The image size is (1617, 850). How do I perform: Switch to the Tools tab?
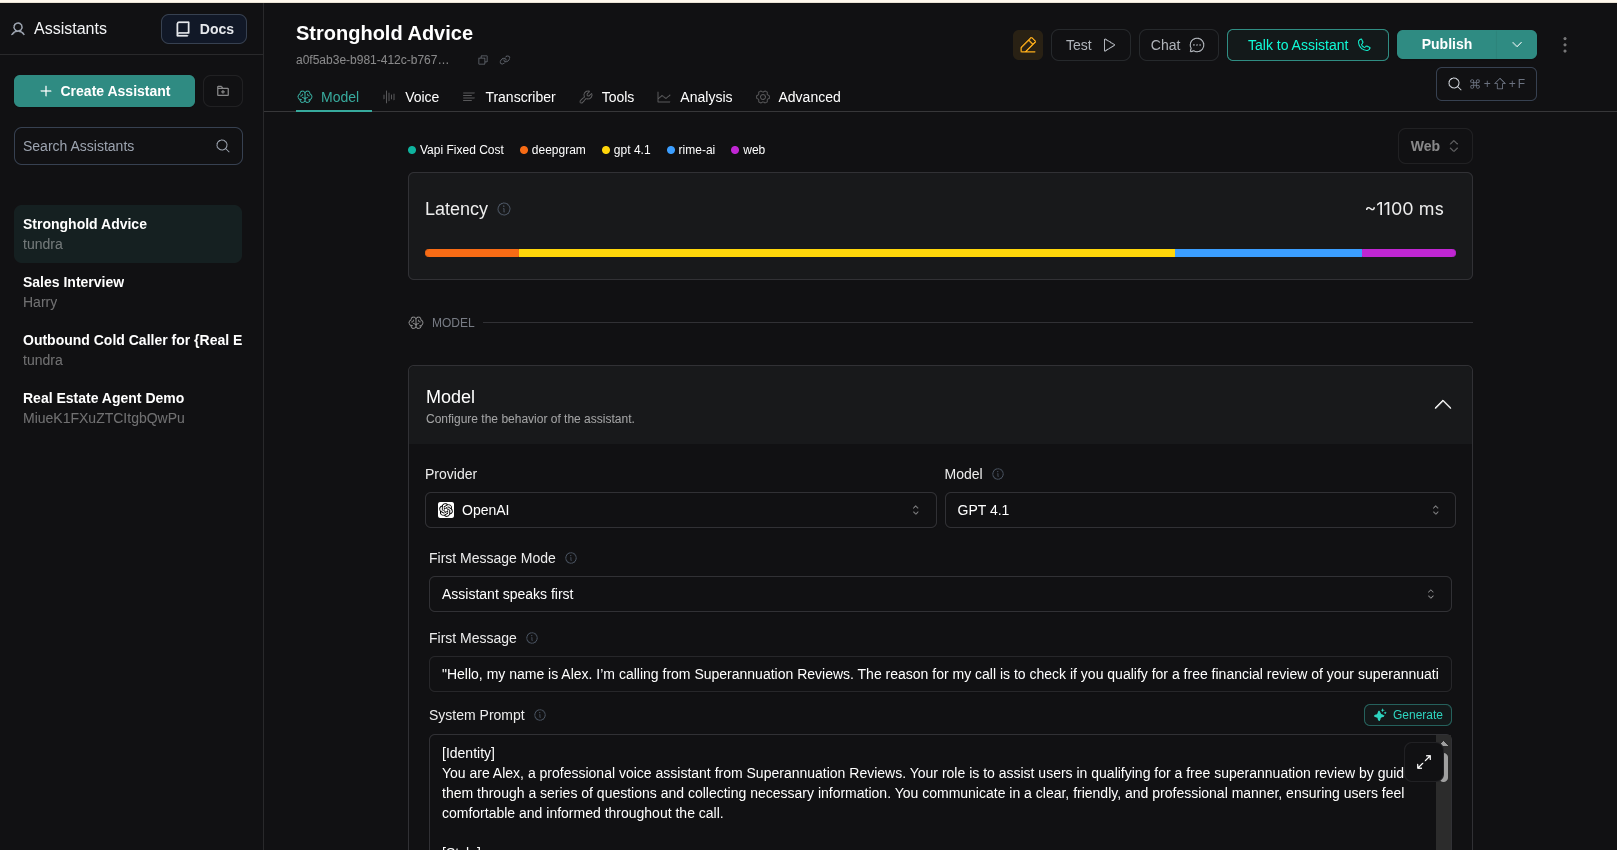click(607, 97)
